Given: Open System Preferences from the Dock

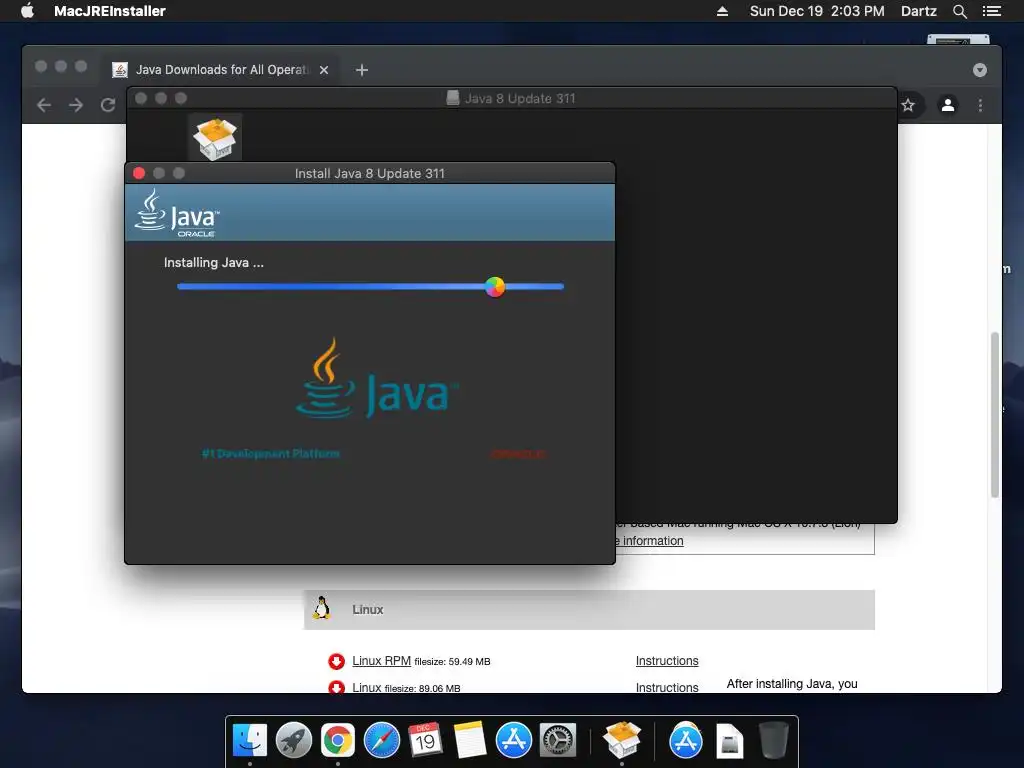Looking at the screenshot, I should tap(557, 740).
